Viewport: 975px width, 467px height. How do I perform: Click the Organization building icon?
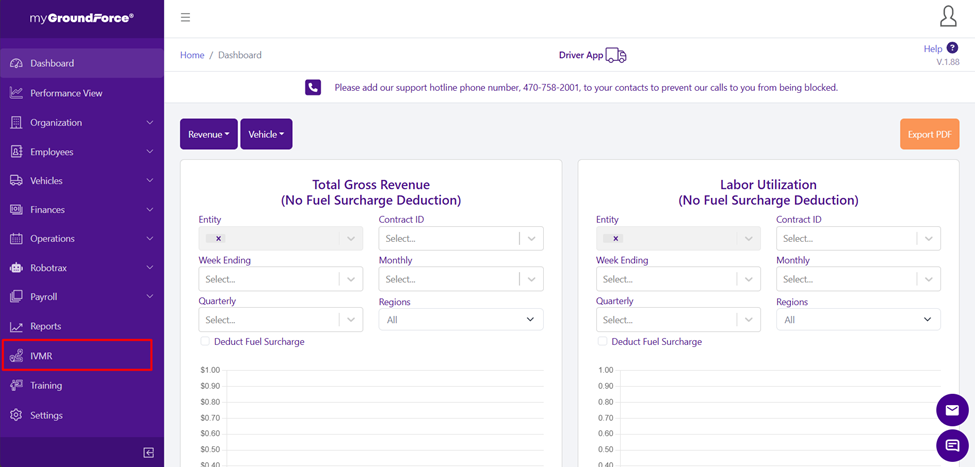click(16, 123)
